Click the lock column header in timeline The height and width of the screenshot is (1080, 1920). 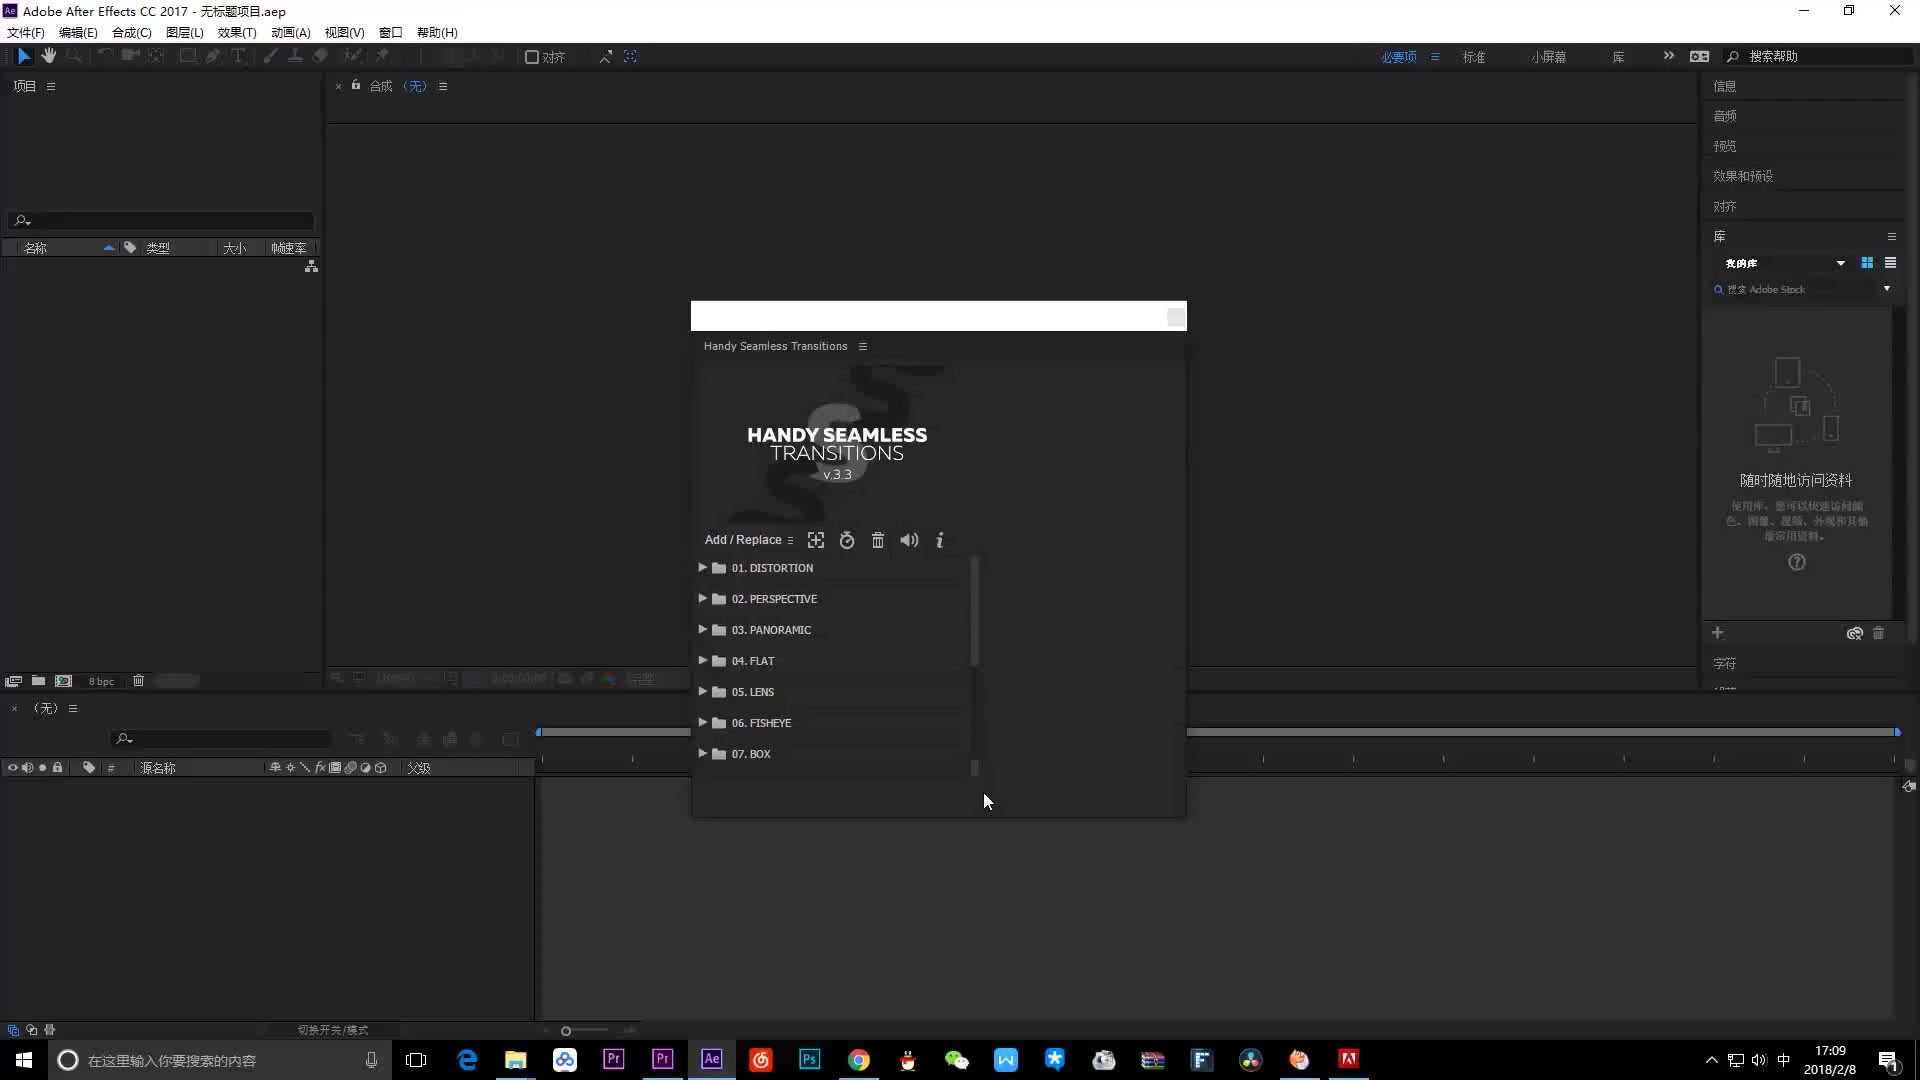[58, 768]
